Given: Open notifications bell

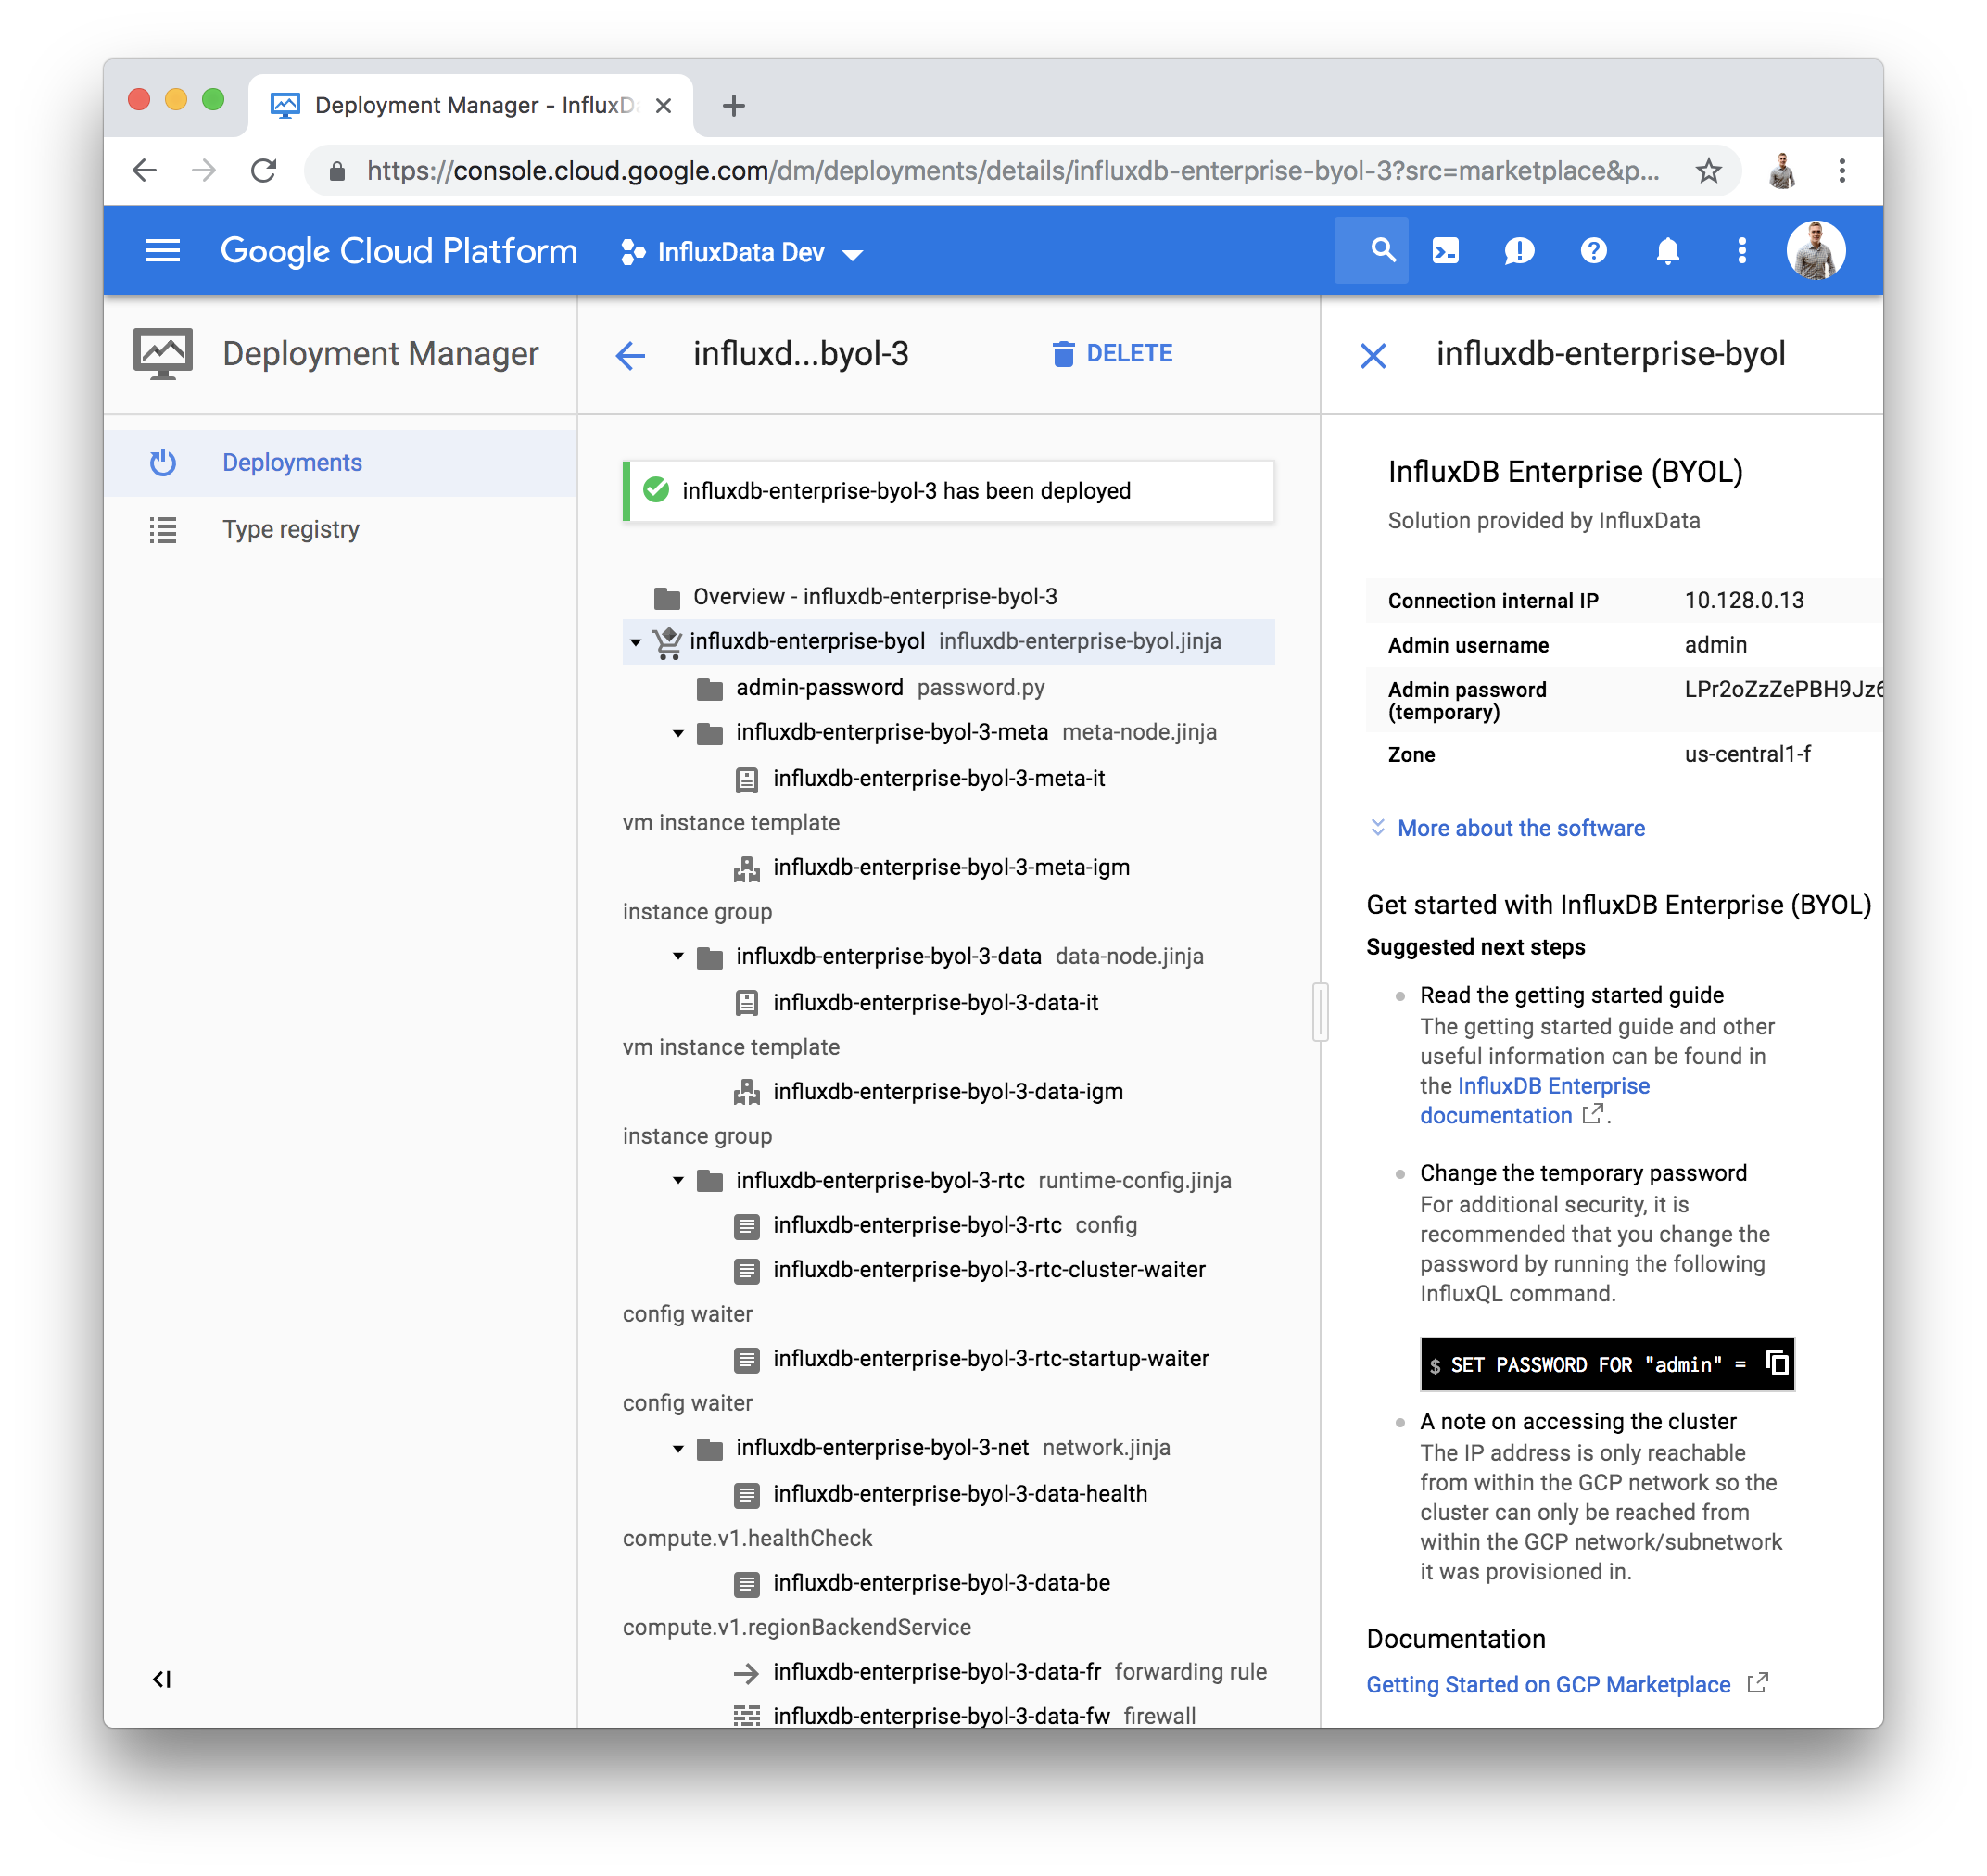Looking at the screenshot, I should 1667,251.
